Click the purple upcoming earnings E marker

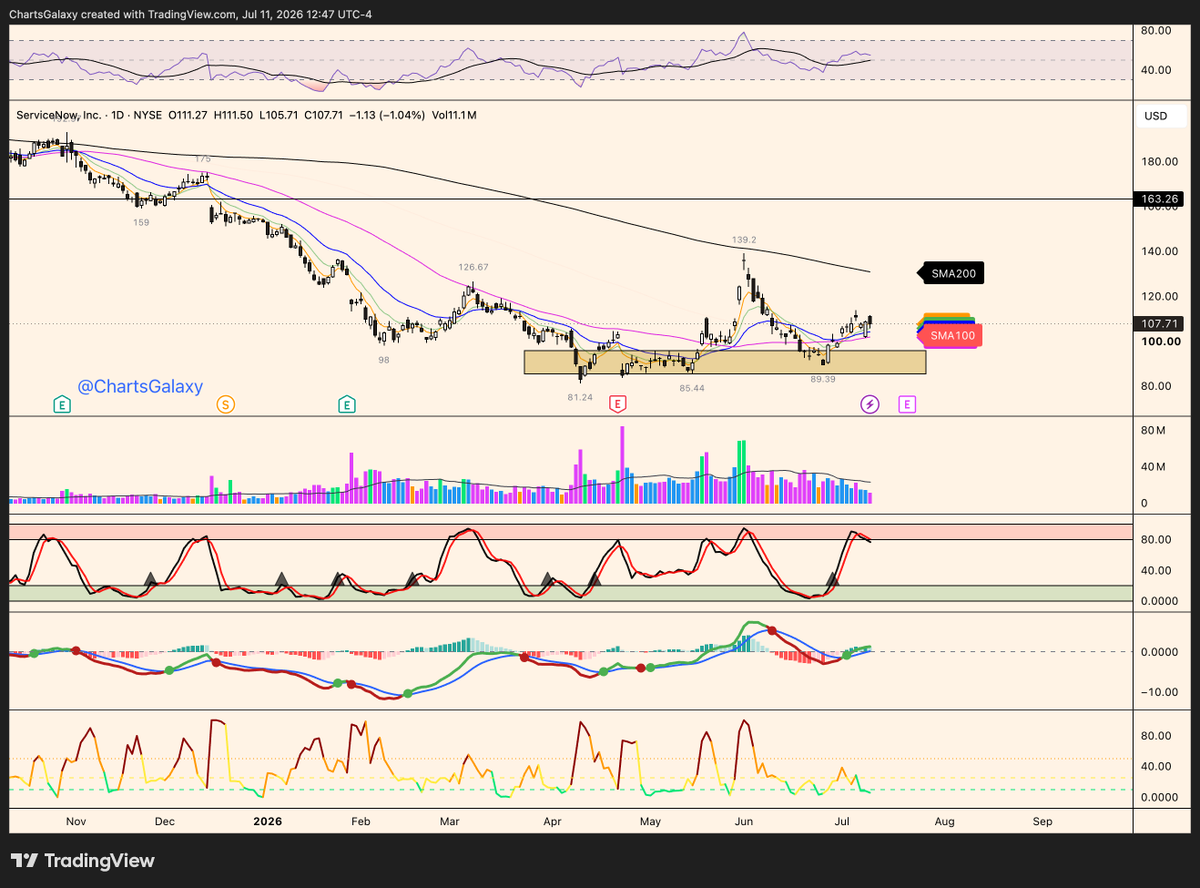point(907,404)
